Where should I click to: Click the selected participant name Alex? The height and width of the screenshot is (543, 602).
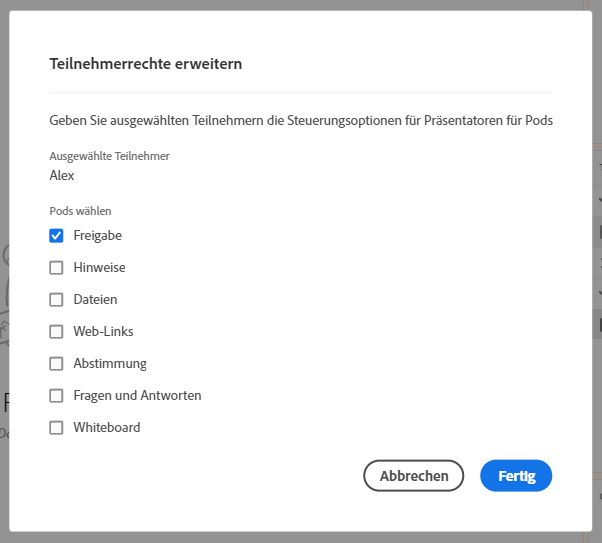[62, 176]
